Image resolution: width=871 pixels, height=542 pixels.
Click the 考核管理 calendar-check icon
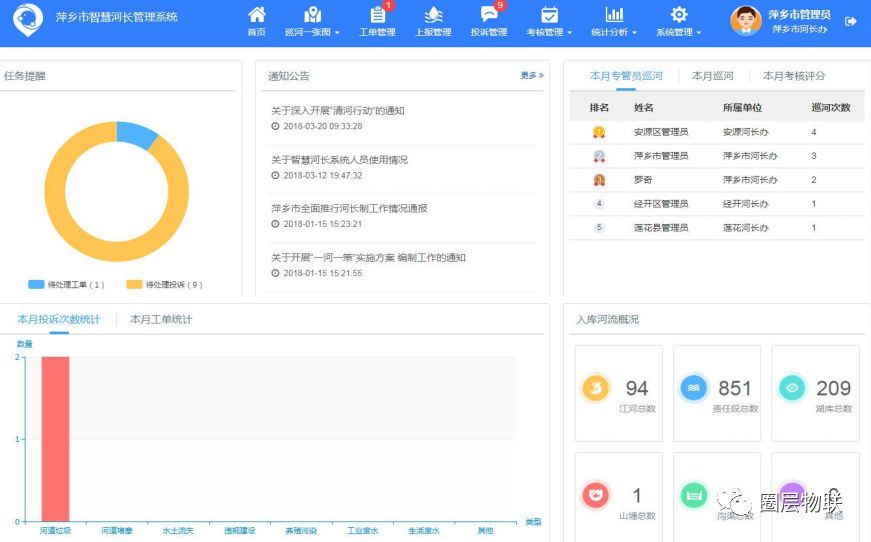coord(549,15)
